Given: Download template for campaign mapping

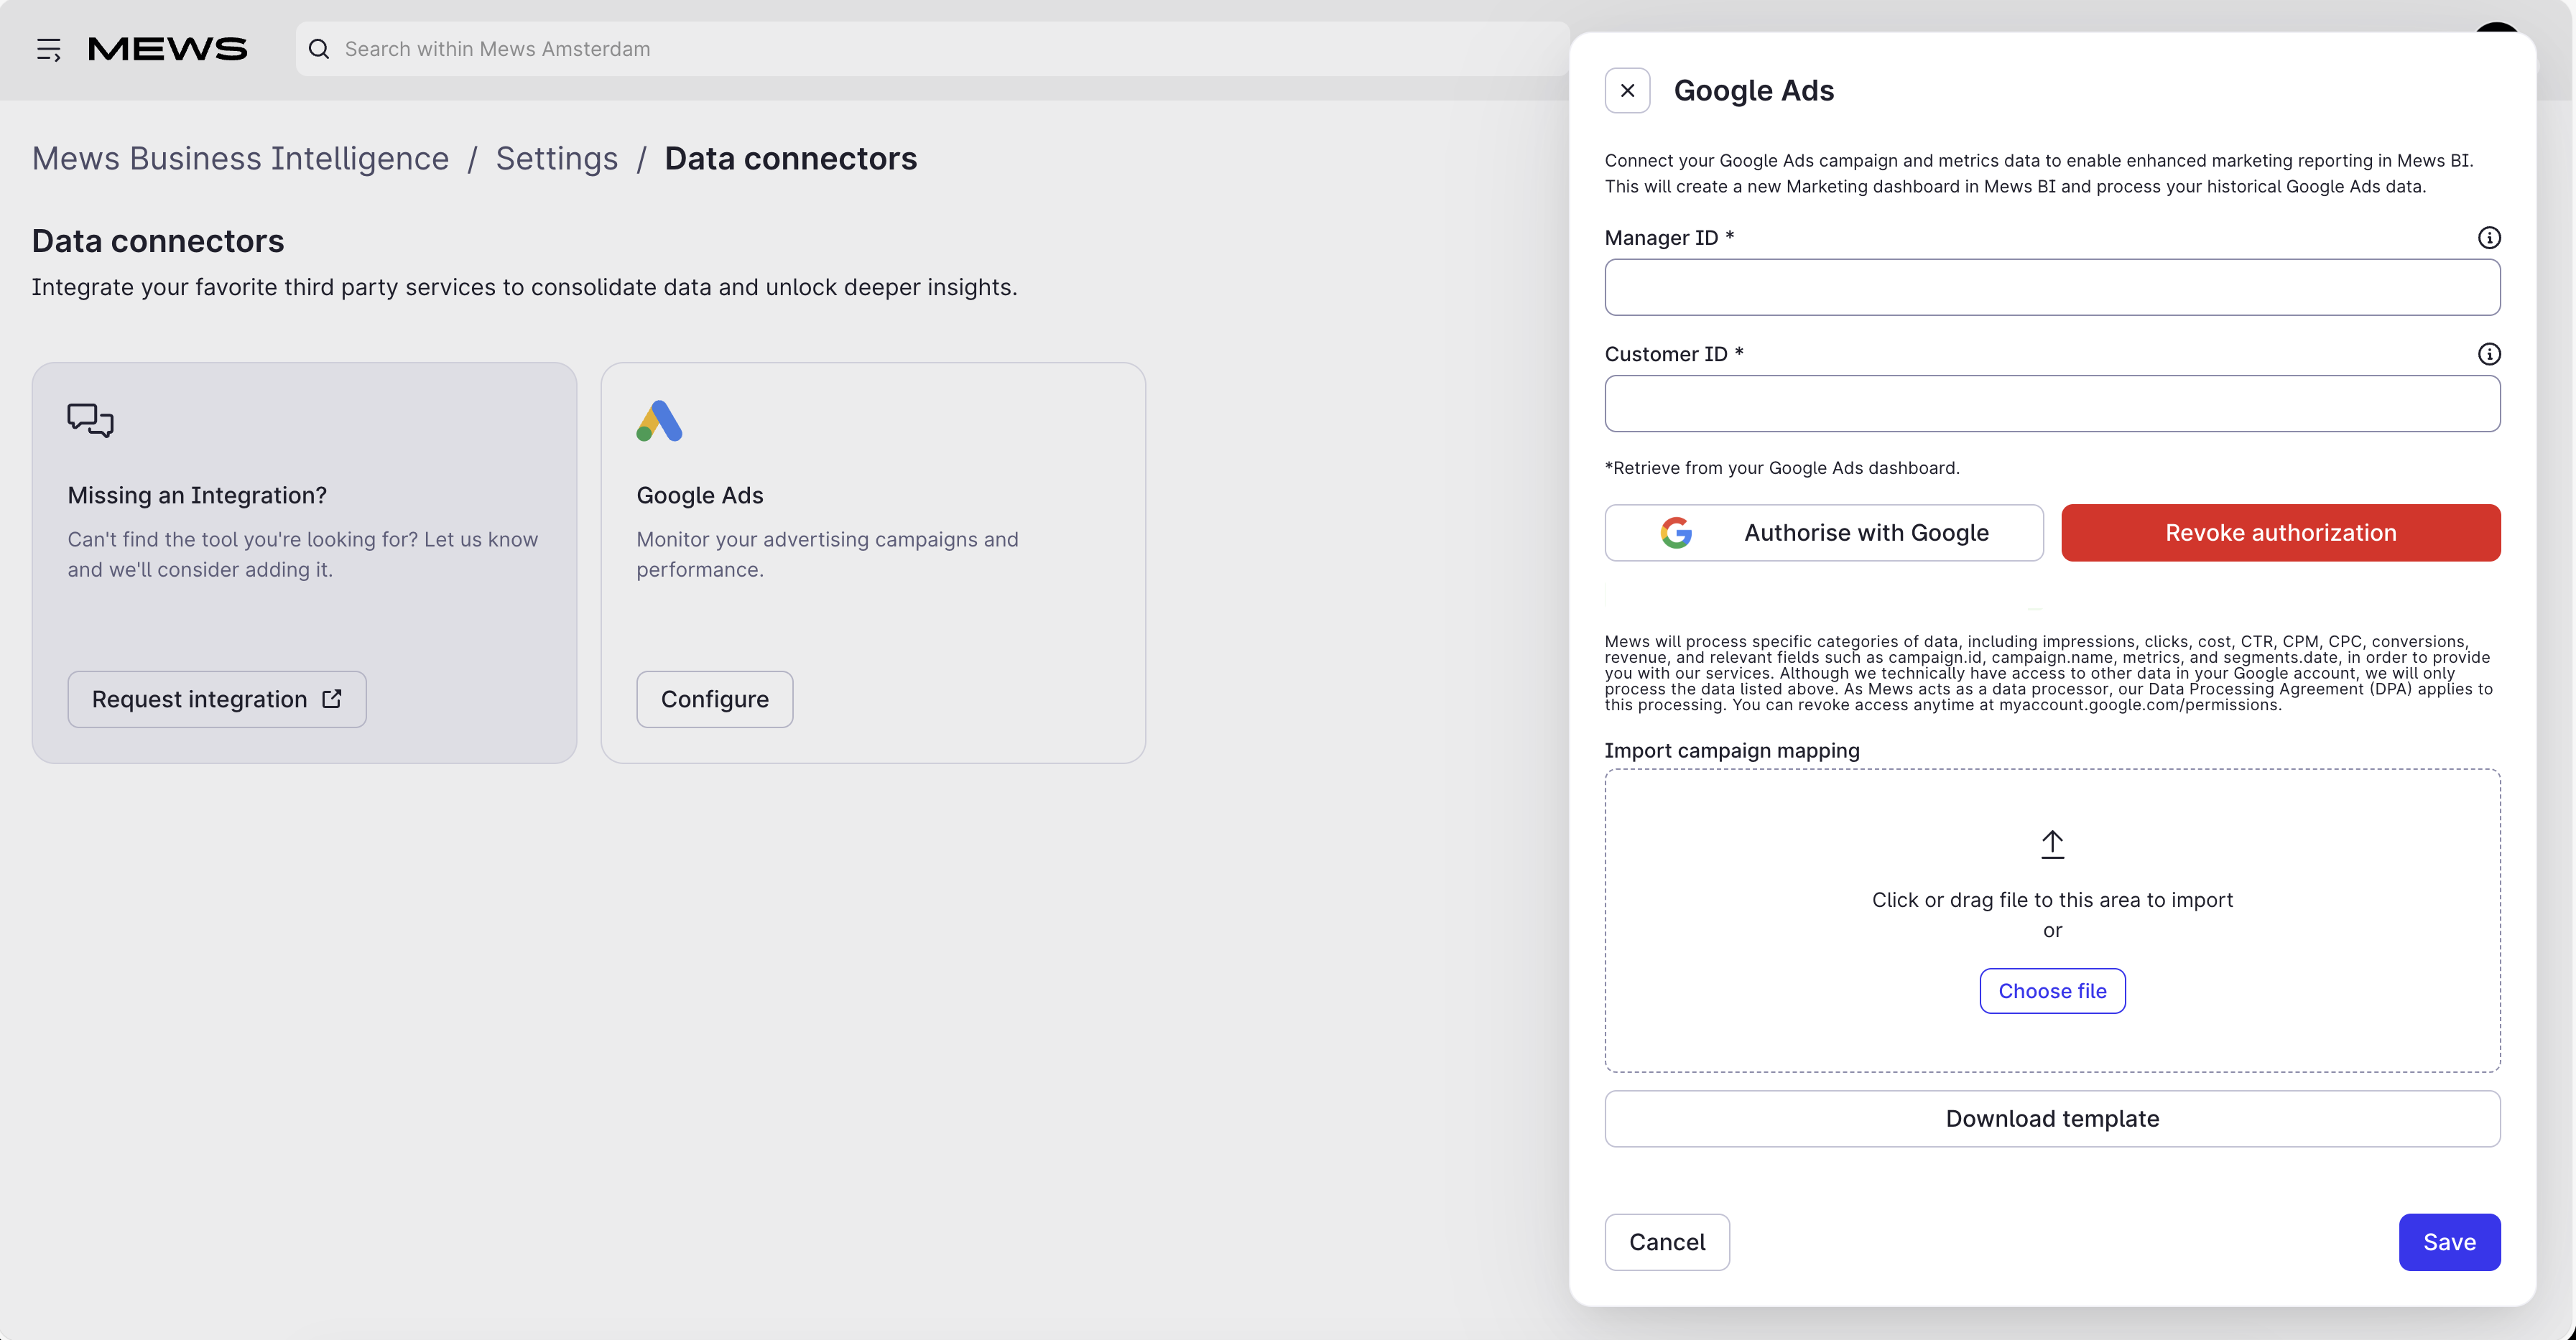Looking at the screenshot, I should point(2052,1119).
